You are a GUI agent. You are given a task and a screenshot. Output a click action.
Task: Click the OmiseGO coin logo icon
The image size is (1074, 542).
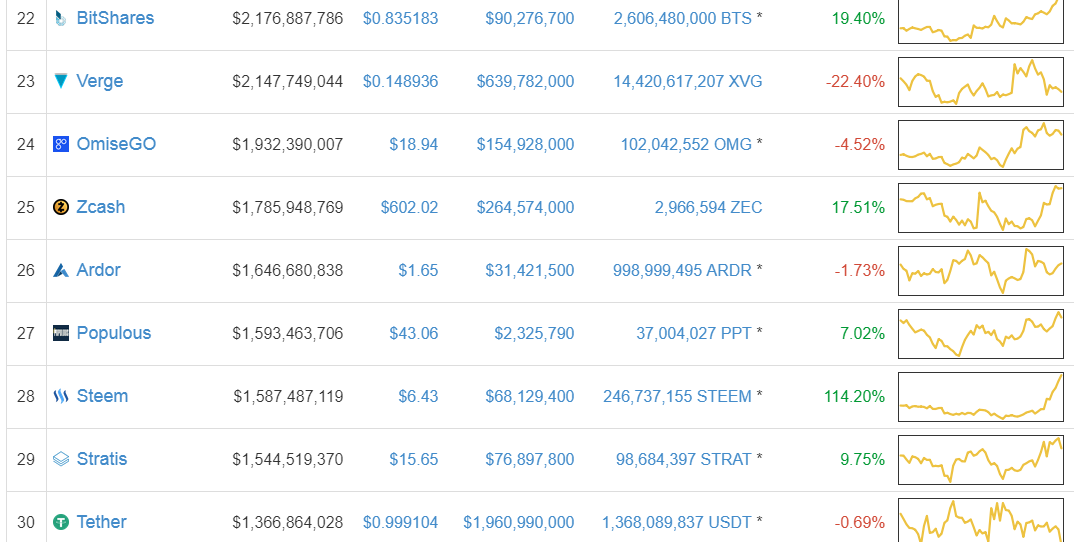tap(61, 144)
